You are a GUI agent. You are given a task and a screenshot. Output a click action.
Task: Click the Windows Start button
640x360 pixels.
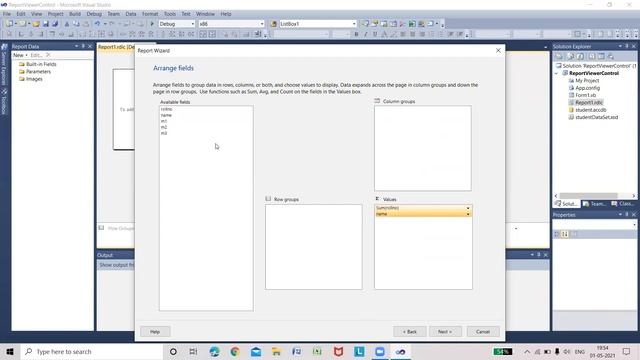10,351
